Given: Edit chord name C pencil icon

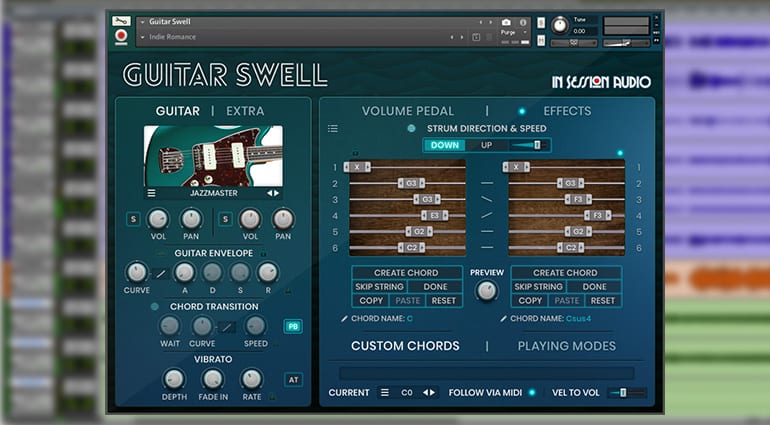Looking at the screenshot, I should [344, 319].
